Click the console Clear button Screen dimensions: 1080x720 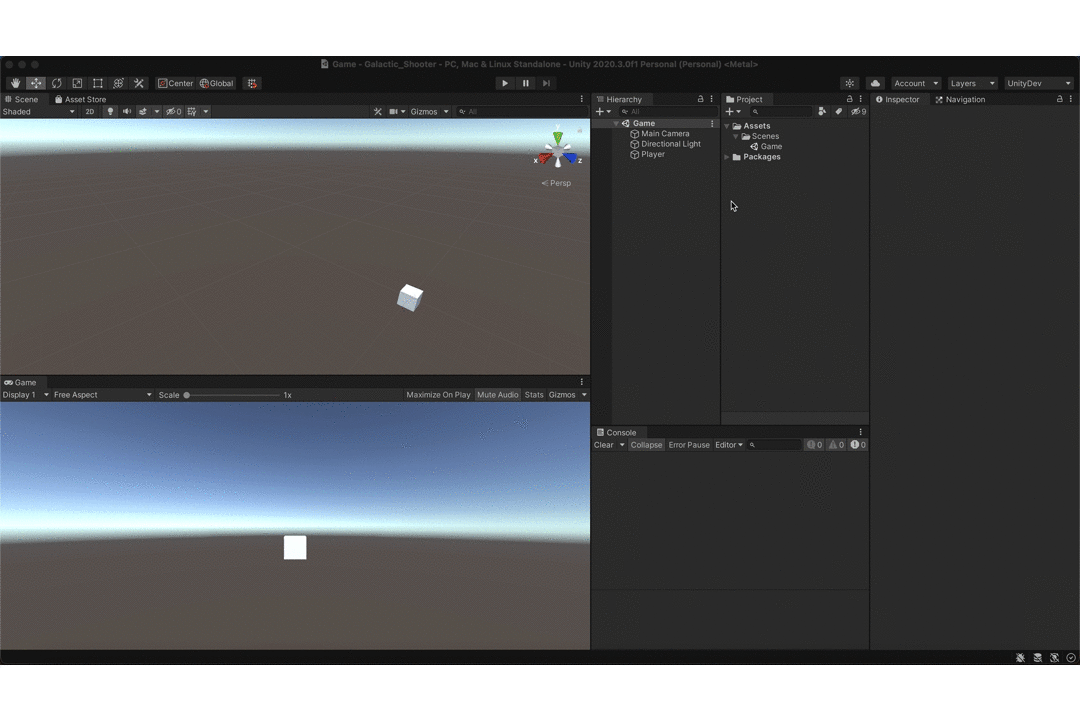click(x=603, y=445)
